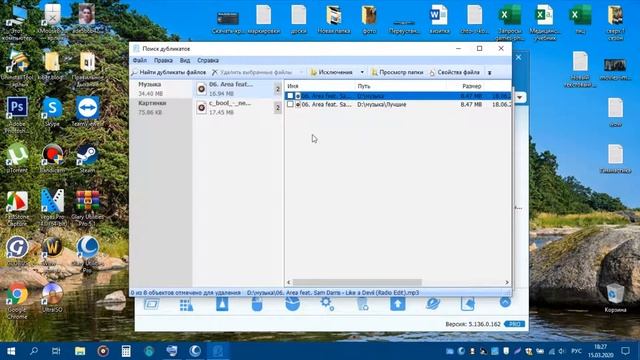
Task: Open the Исключения toolbar item
Action: coord(331,72)
